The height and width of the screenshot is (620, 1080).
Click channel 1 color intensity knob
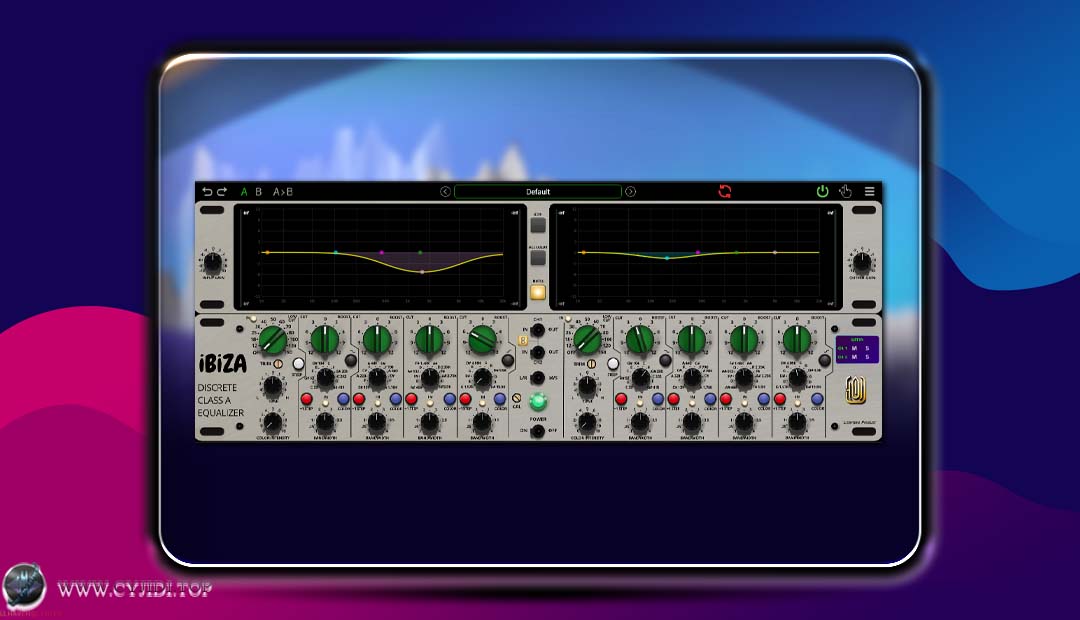coord(273,422)
